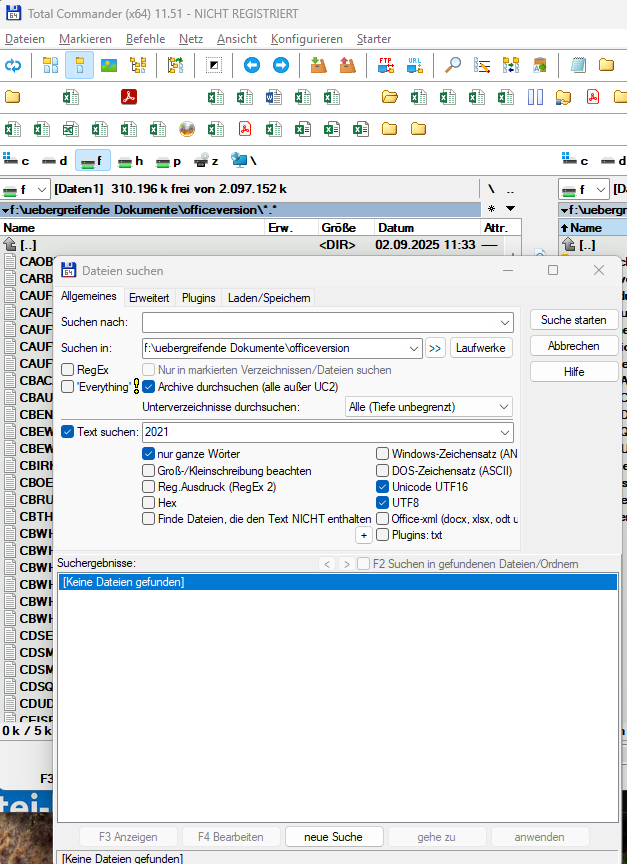This screenshot has height=864, width=627.
Task: Disable the Text suchen checkbox
Action: pyautogui.click(x=67, y=432)
